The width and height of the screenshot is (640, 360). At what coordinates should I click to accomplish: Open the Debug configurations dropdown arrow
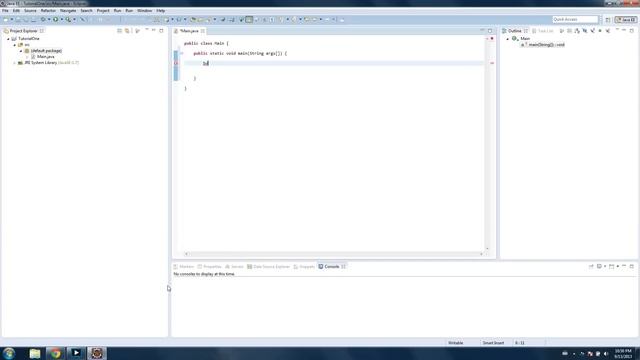(49, 20)
